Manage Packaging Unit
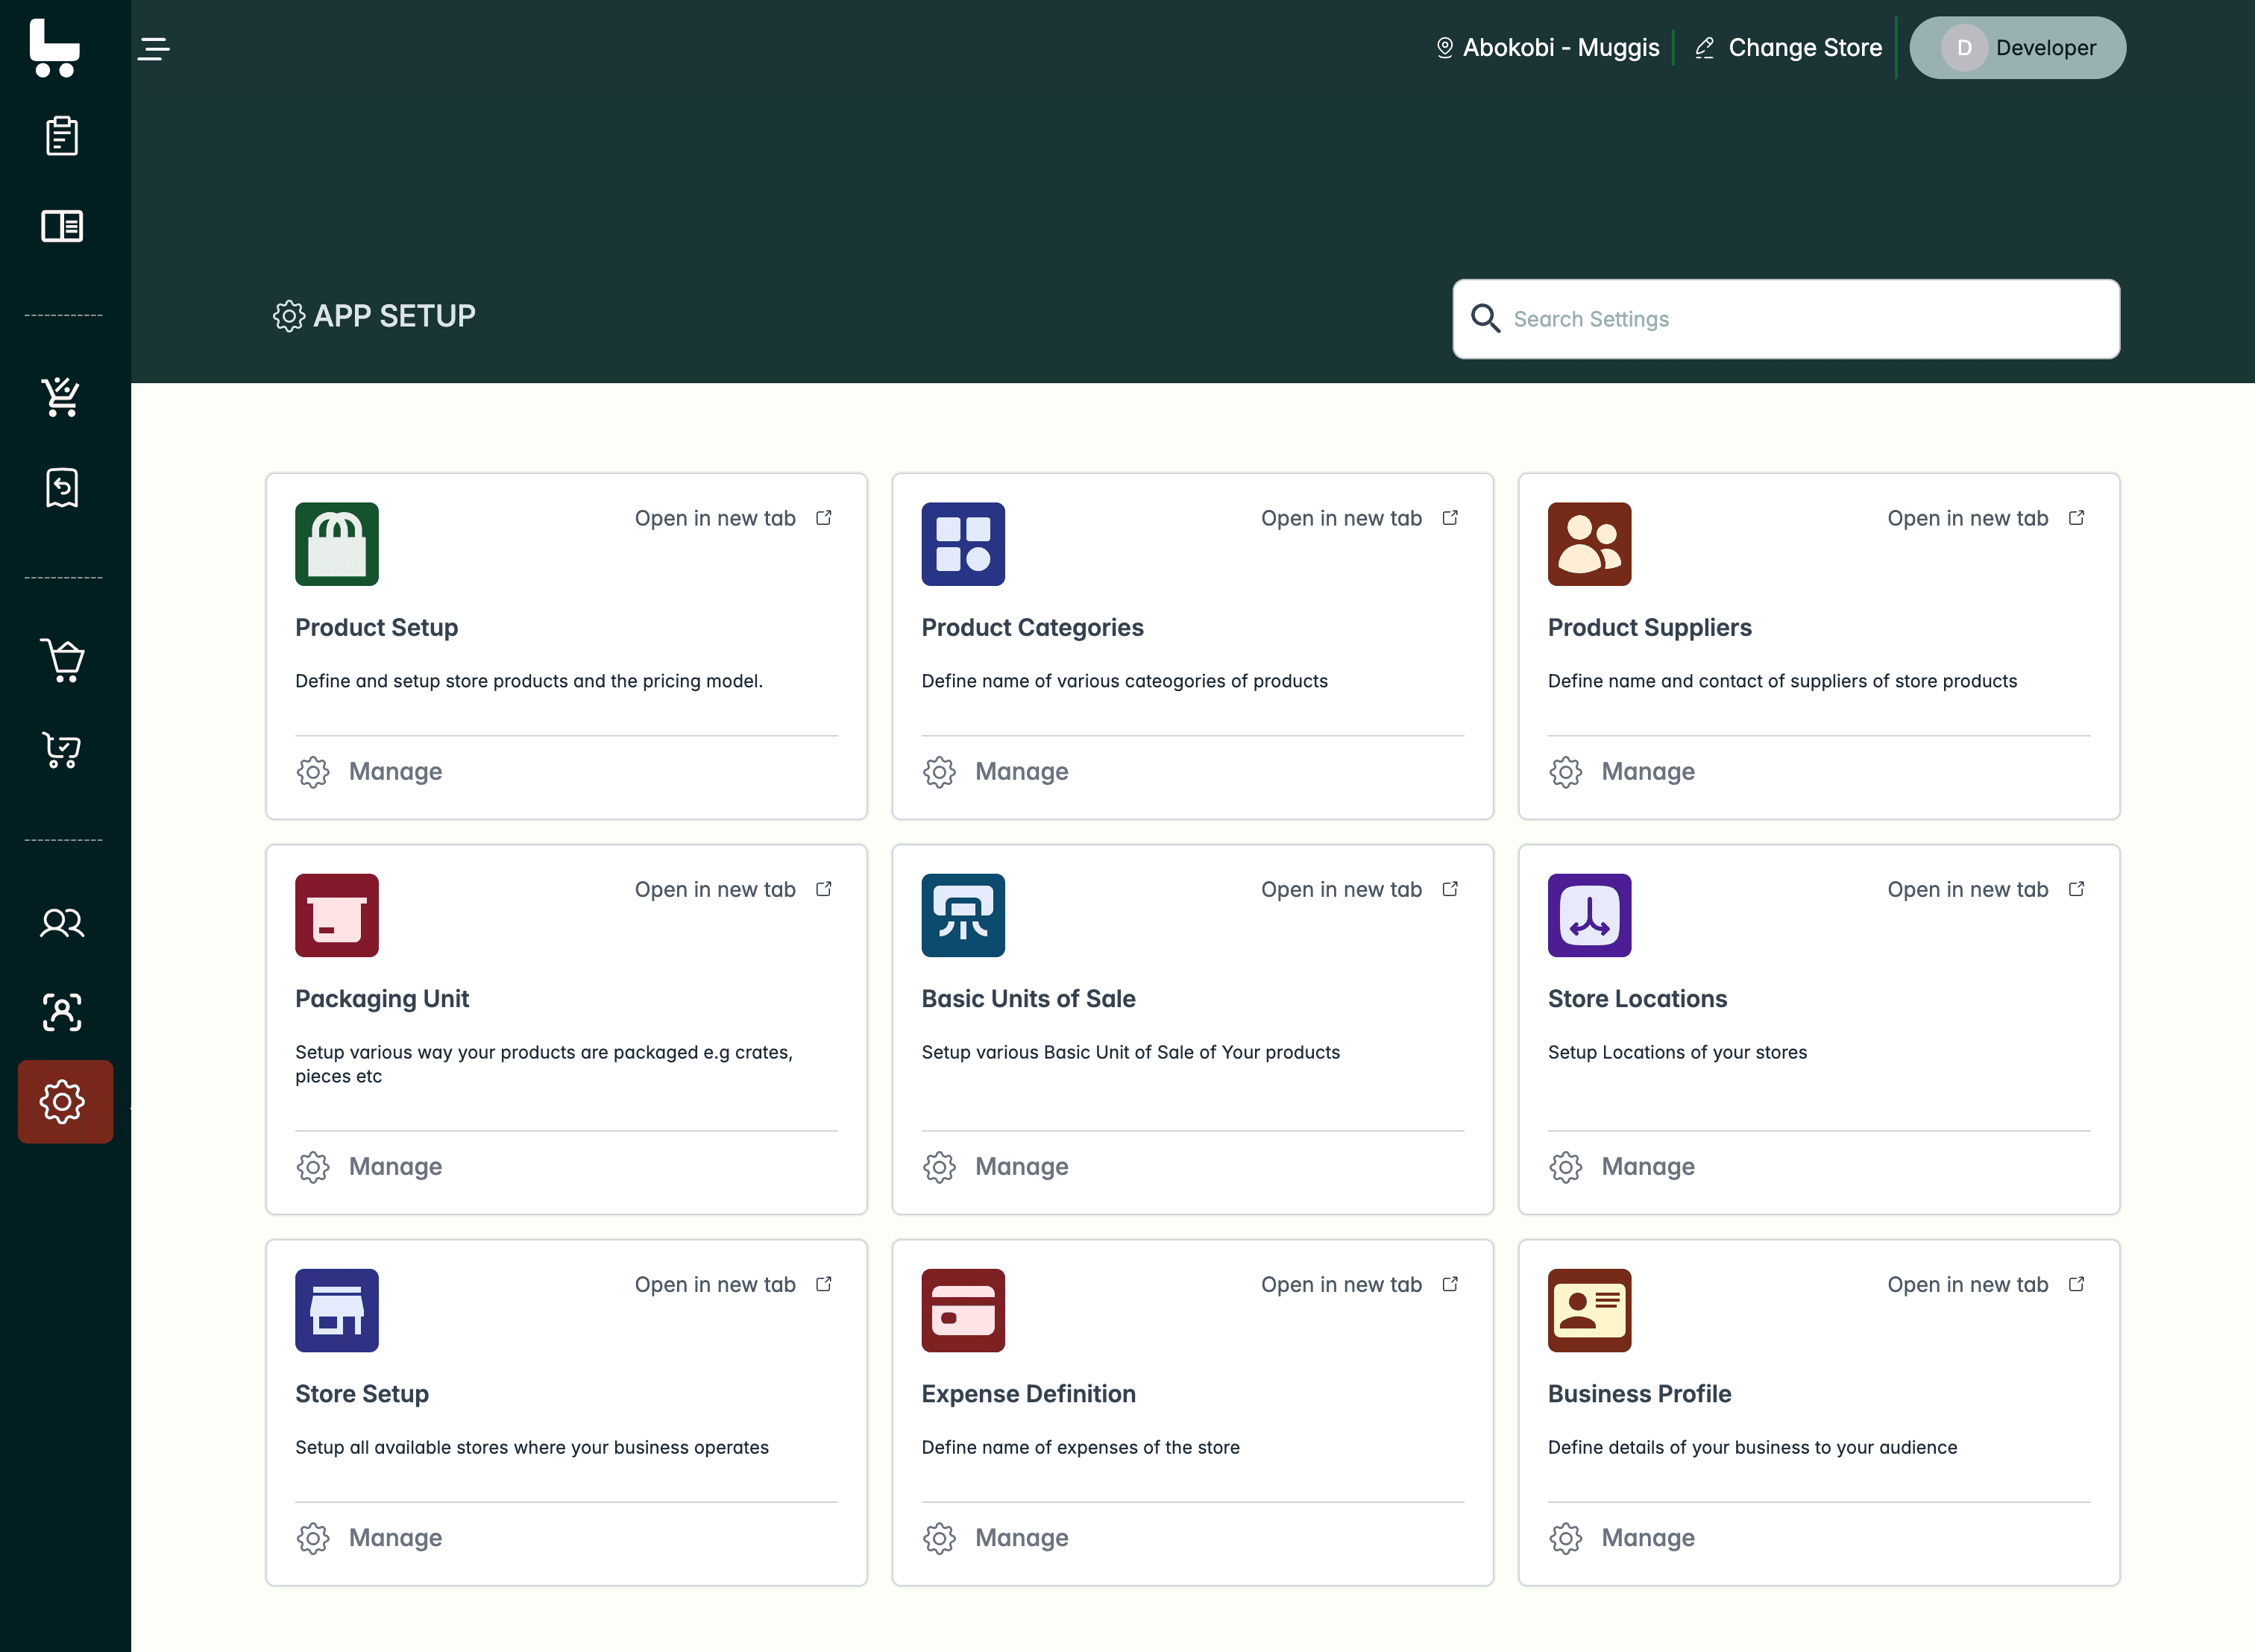Image resolution: width=2255 pixels, height=1652 pixels. click(x=369, y=1166)
